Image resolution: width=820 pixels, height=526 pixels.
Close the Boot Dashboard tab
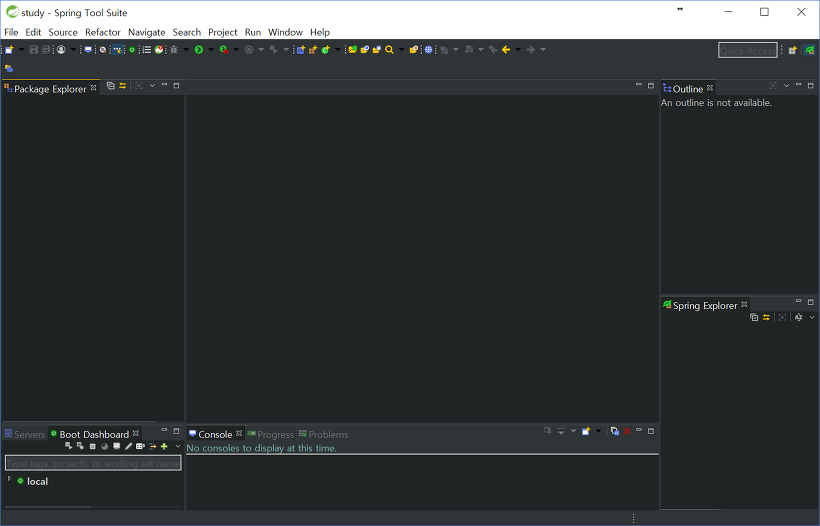[x=136, y=433]
